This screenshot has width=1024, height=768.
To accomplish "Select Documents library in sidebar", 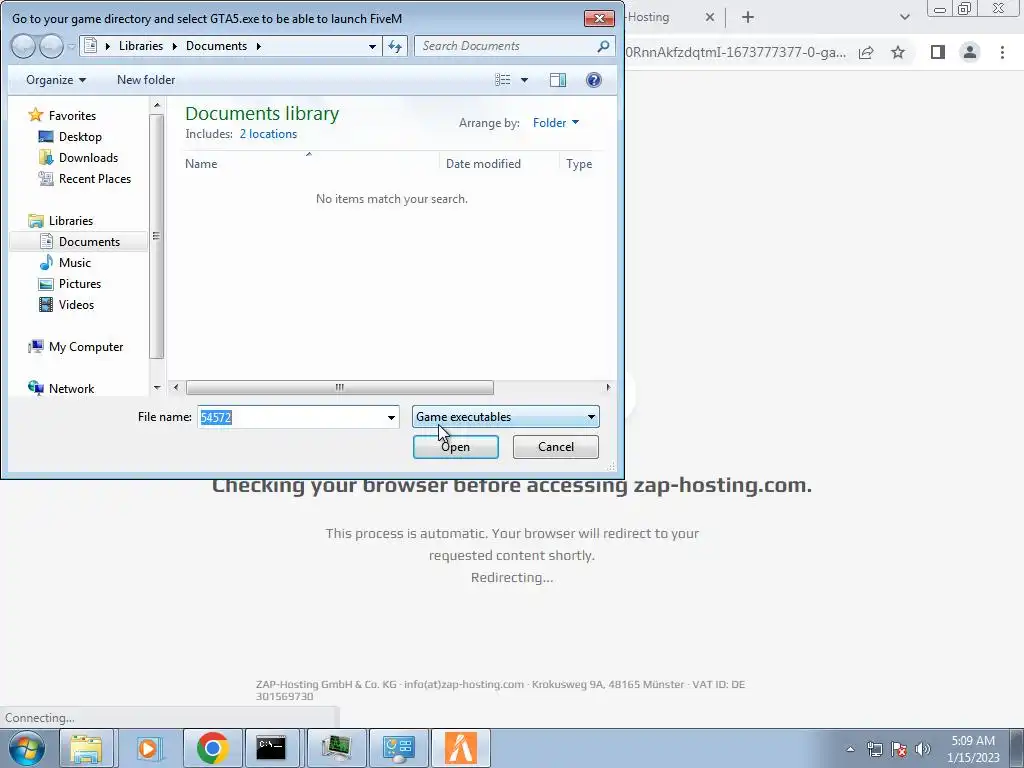I will tap(78, 242).
